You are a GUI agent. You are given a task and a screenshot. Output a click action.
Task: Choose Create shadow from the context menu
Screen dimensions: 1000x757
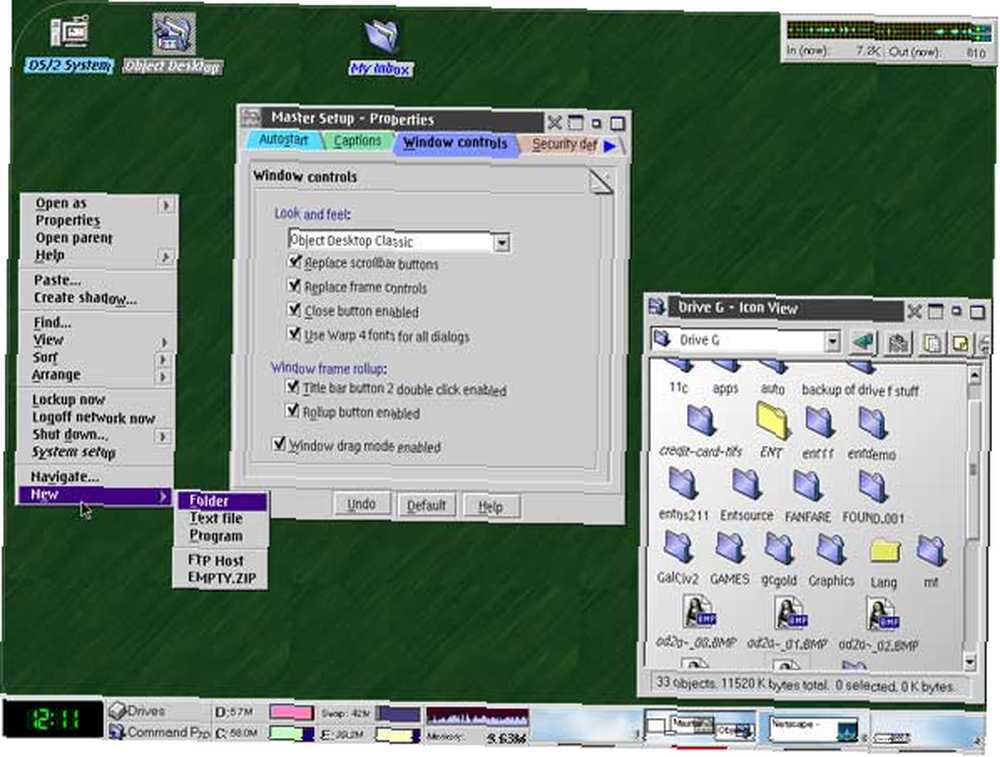coord(85,298)
